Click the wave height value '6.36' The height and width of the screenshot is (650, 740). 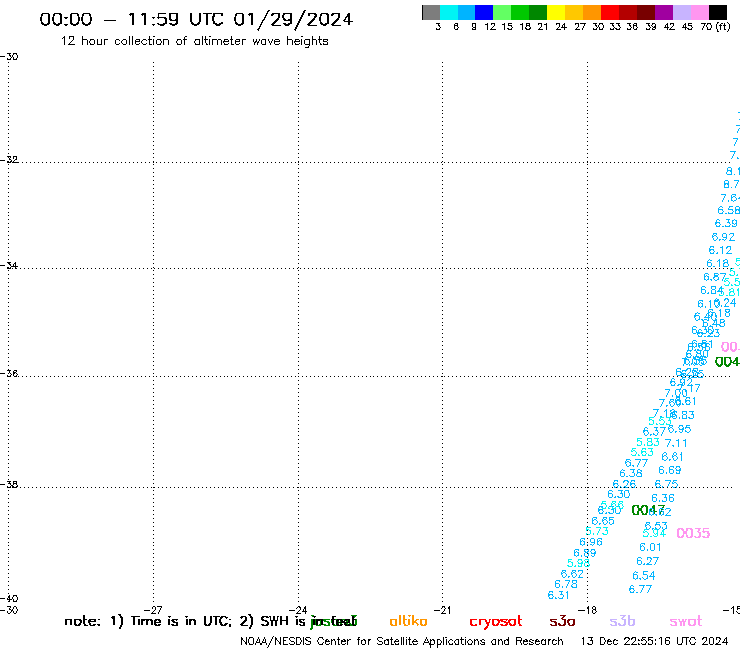663,498
